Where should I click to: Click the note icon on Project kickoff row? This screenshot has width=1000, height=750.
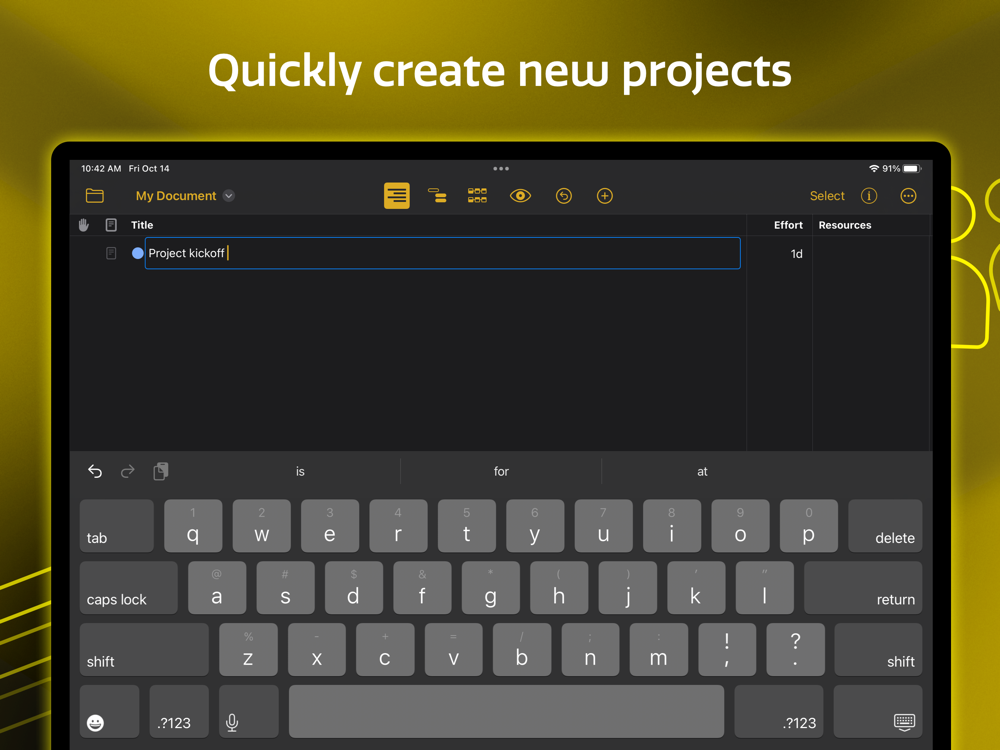coord(111,253)
